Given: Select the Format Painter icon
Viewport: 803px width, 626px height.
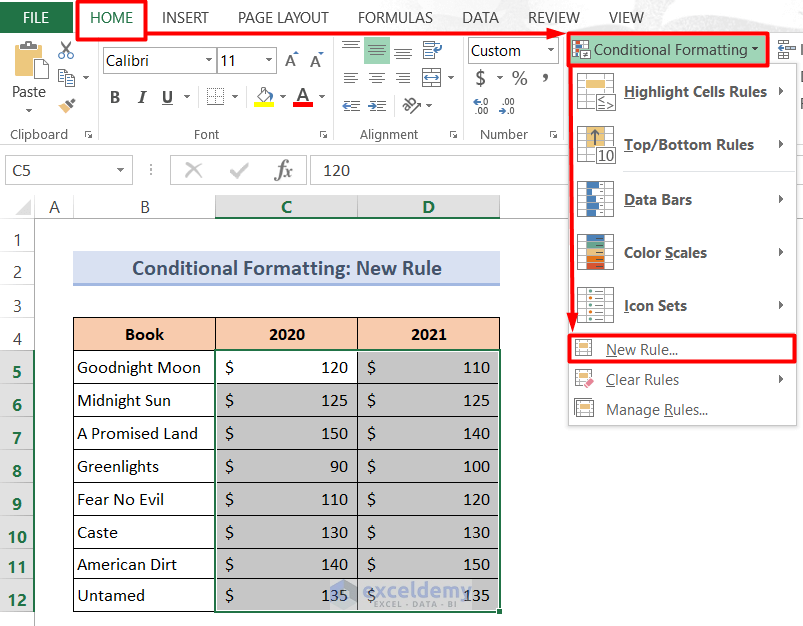Looking at the screenshot, I should click(68, 104).
